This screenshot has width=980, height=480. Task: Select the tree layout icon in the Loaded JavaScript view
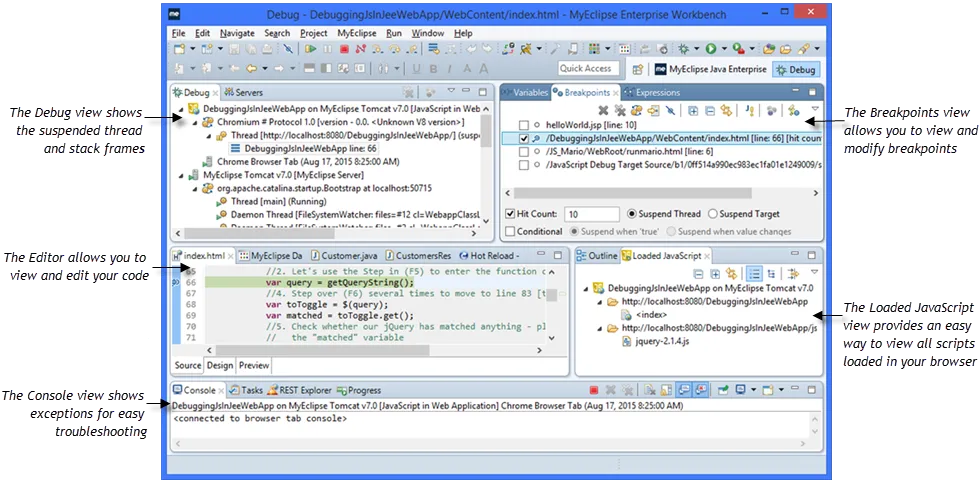click(771, 274)
